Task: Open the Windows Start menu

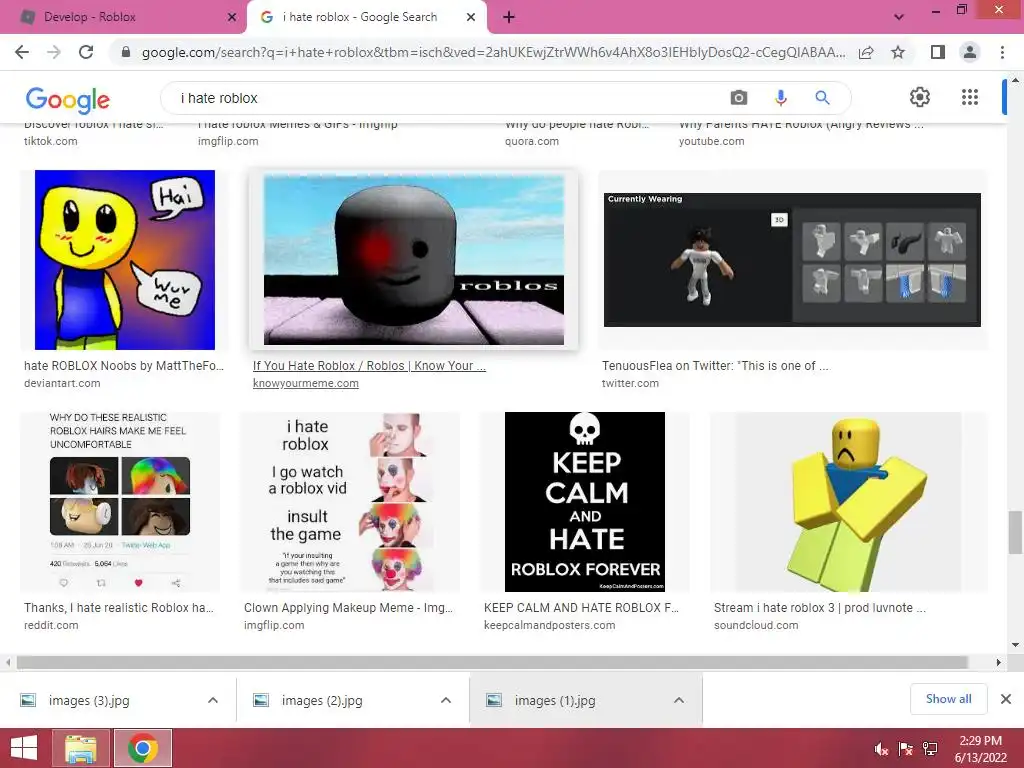Action: pos(24,748)
